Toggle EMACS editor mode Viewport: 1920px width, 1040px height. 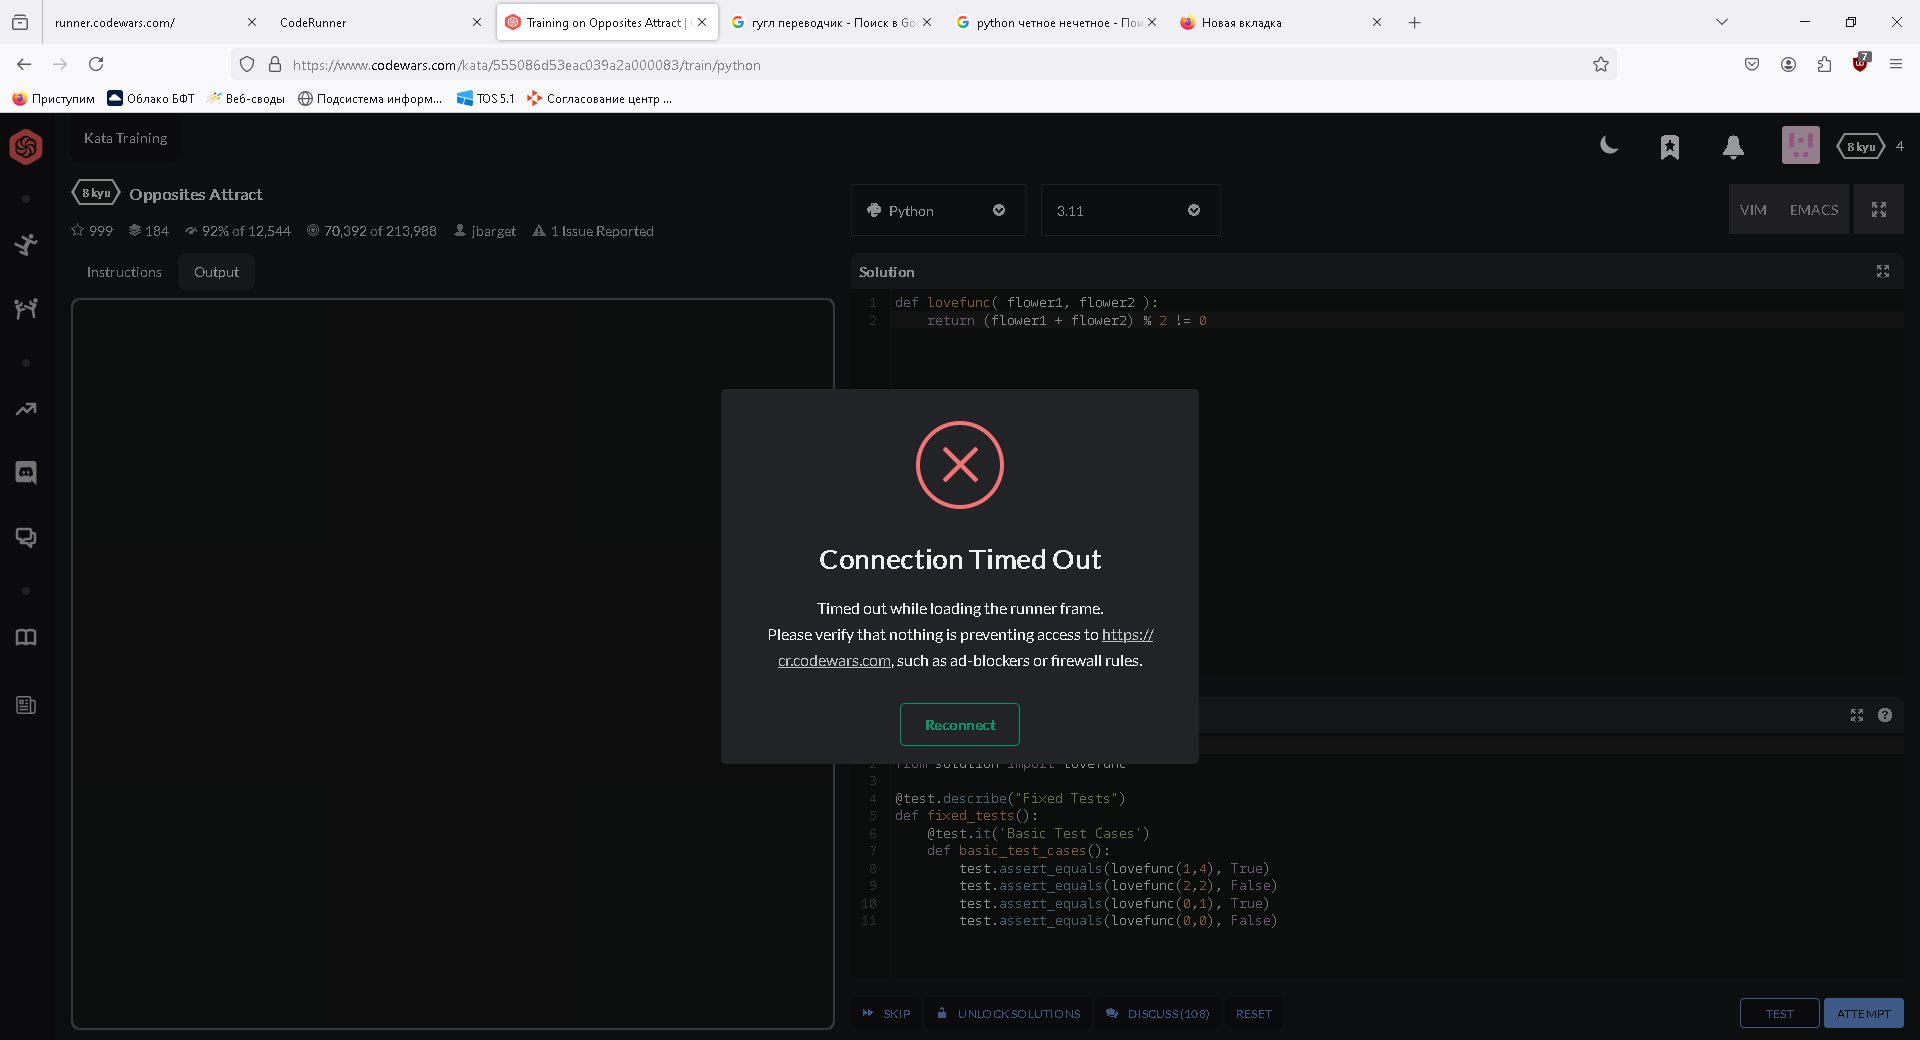pos(1813,210)
